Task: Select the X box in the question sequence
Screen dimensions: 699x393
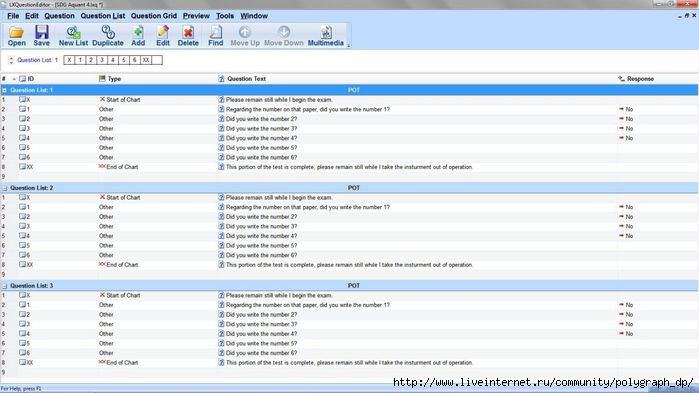Action: coord(69,60)
